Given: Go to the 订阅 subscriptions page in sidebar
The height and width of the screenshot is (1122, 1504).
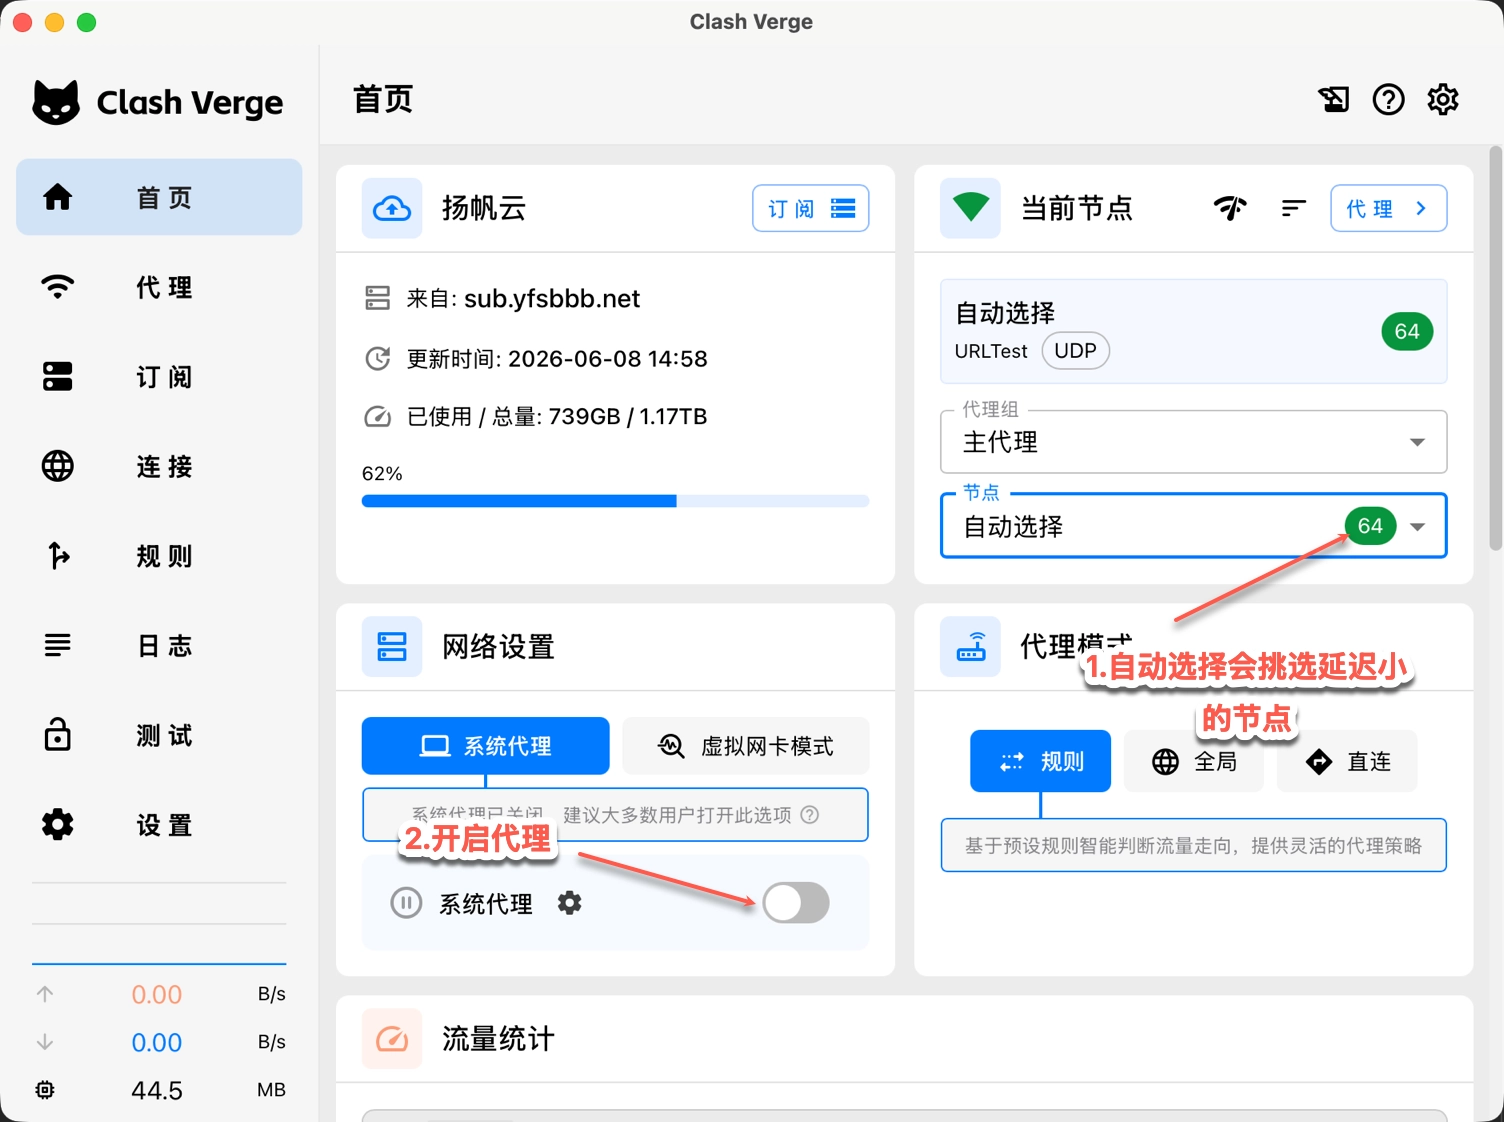Looking at the screenshot, I should [x=159, y=376].
